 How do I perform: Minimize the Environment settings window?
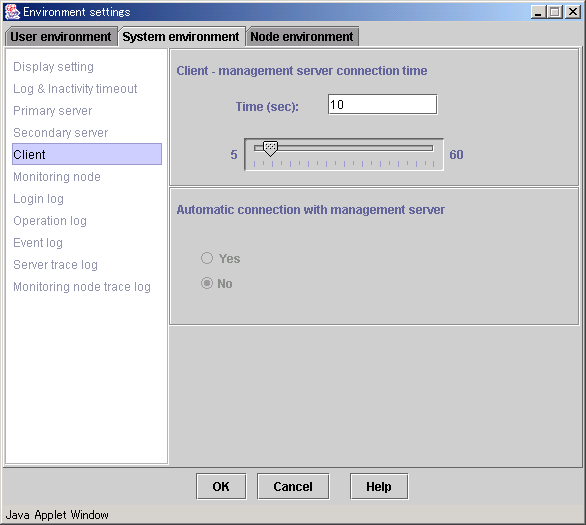(x=538, y=12)
